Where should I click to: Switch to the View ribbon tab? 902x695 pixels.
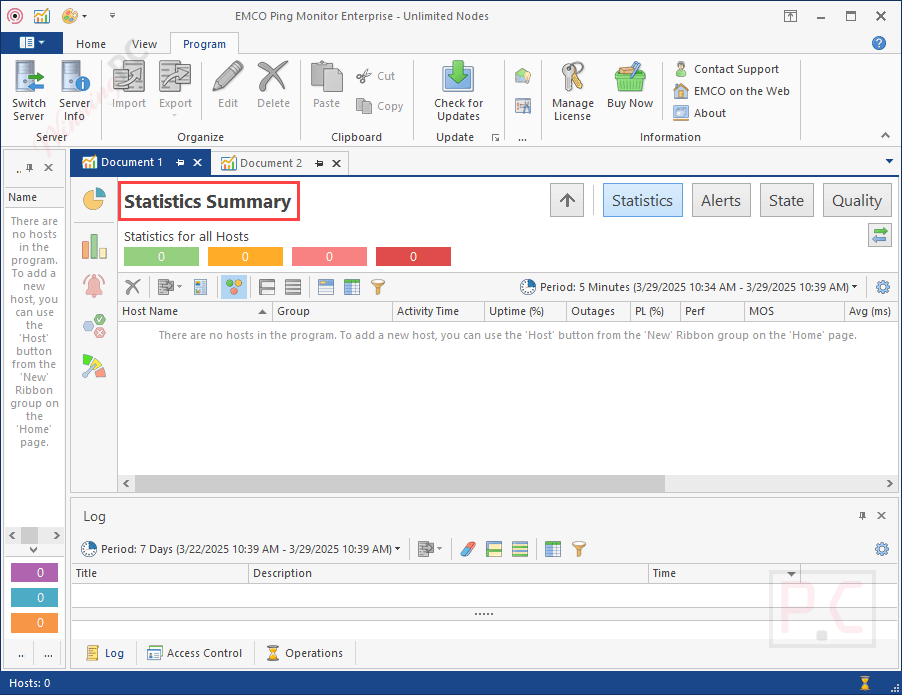click(x=144, y=44)
